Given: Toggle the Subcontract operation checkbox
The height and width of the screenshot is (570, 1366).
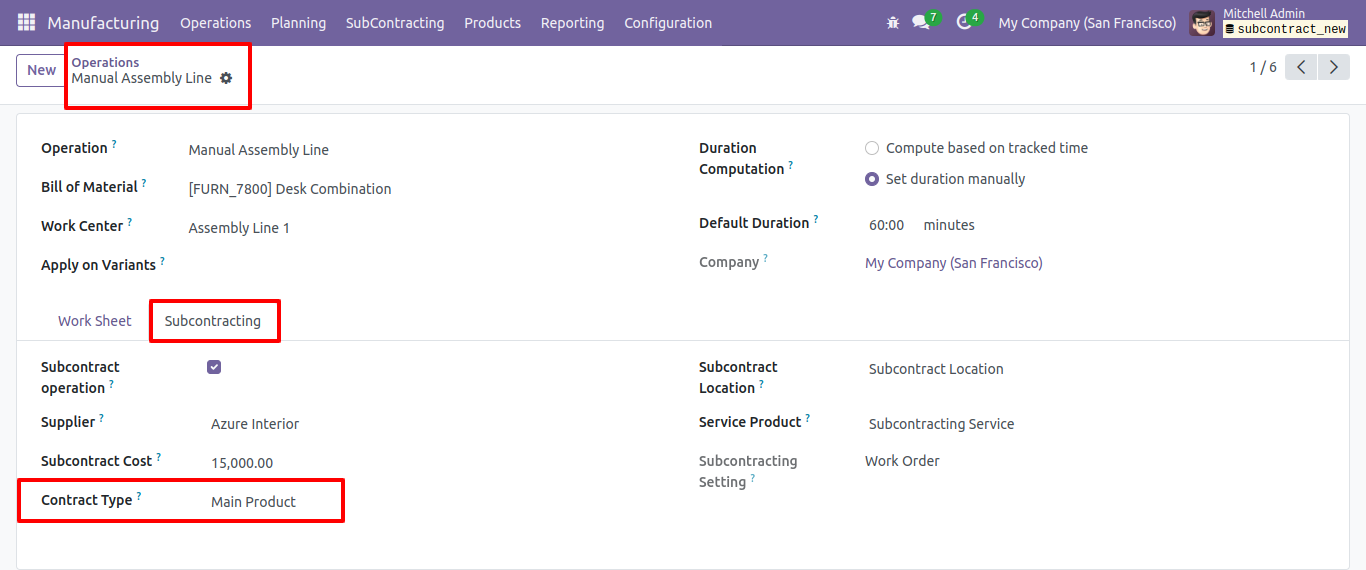Looking at the screenshot, I should pos(214,367).
